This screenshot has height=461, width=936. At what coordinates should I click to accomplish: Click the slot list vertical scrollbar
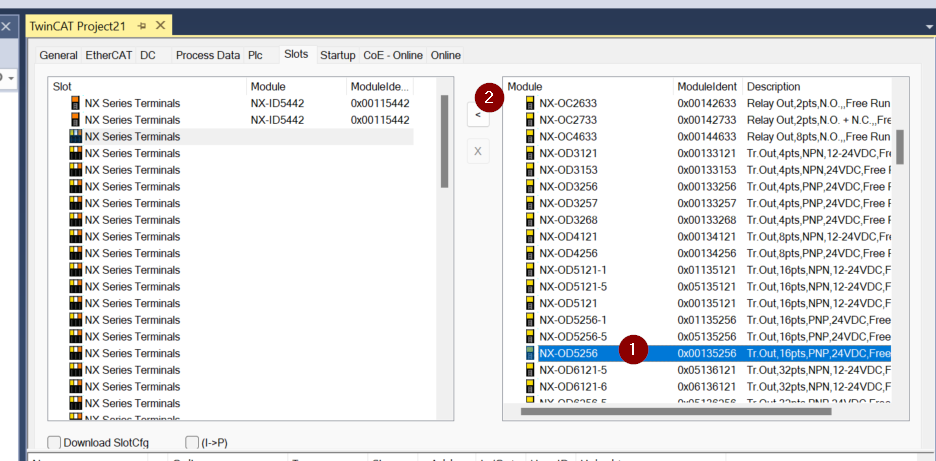point(444,142)
